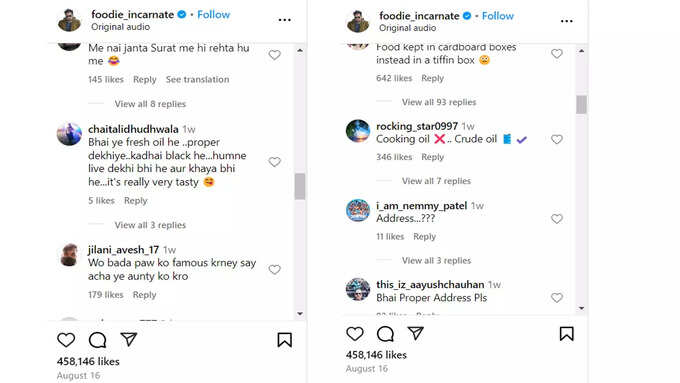Click See translation under Surat comment
680x383 pixels.
click(x=197, y=79)
